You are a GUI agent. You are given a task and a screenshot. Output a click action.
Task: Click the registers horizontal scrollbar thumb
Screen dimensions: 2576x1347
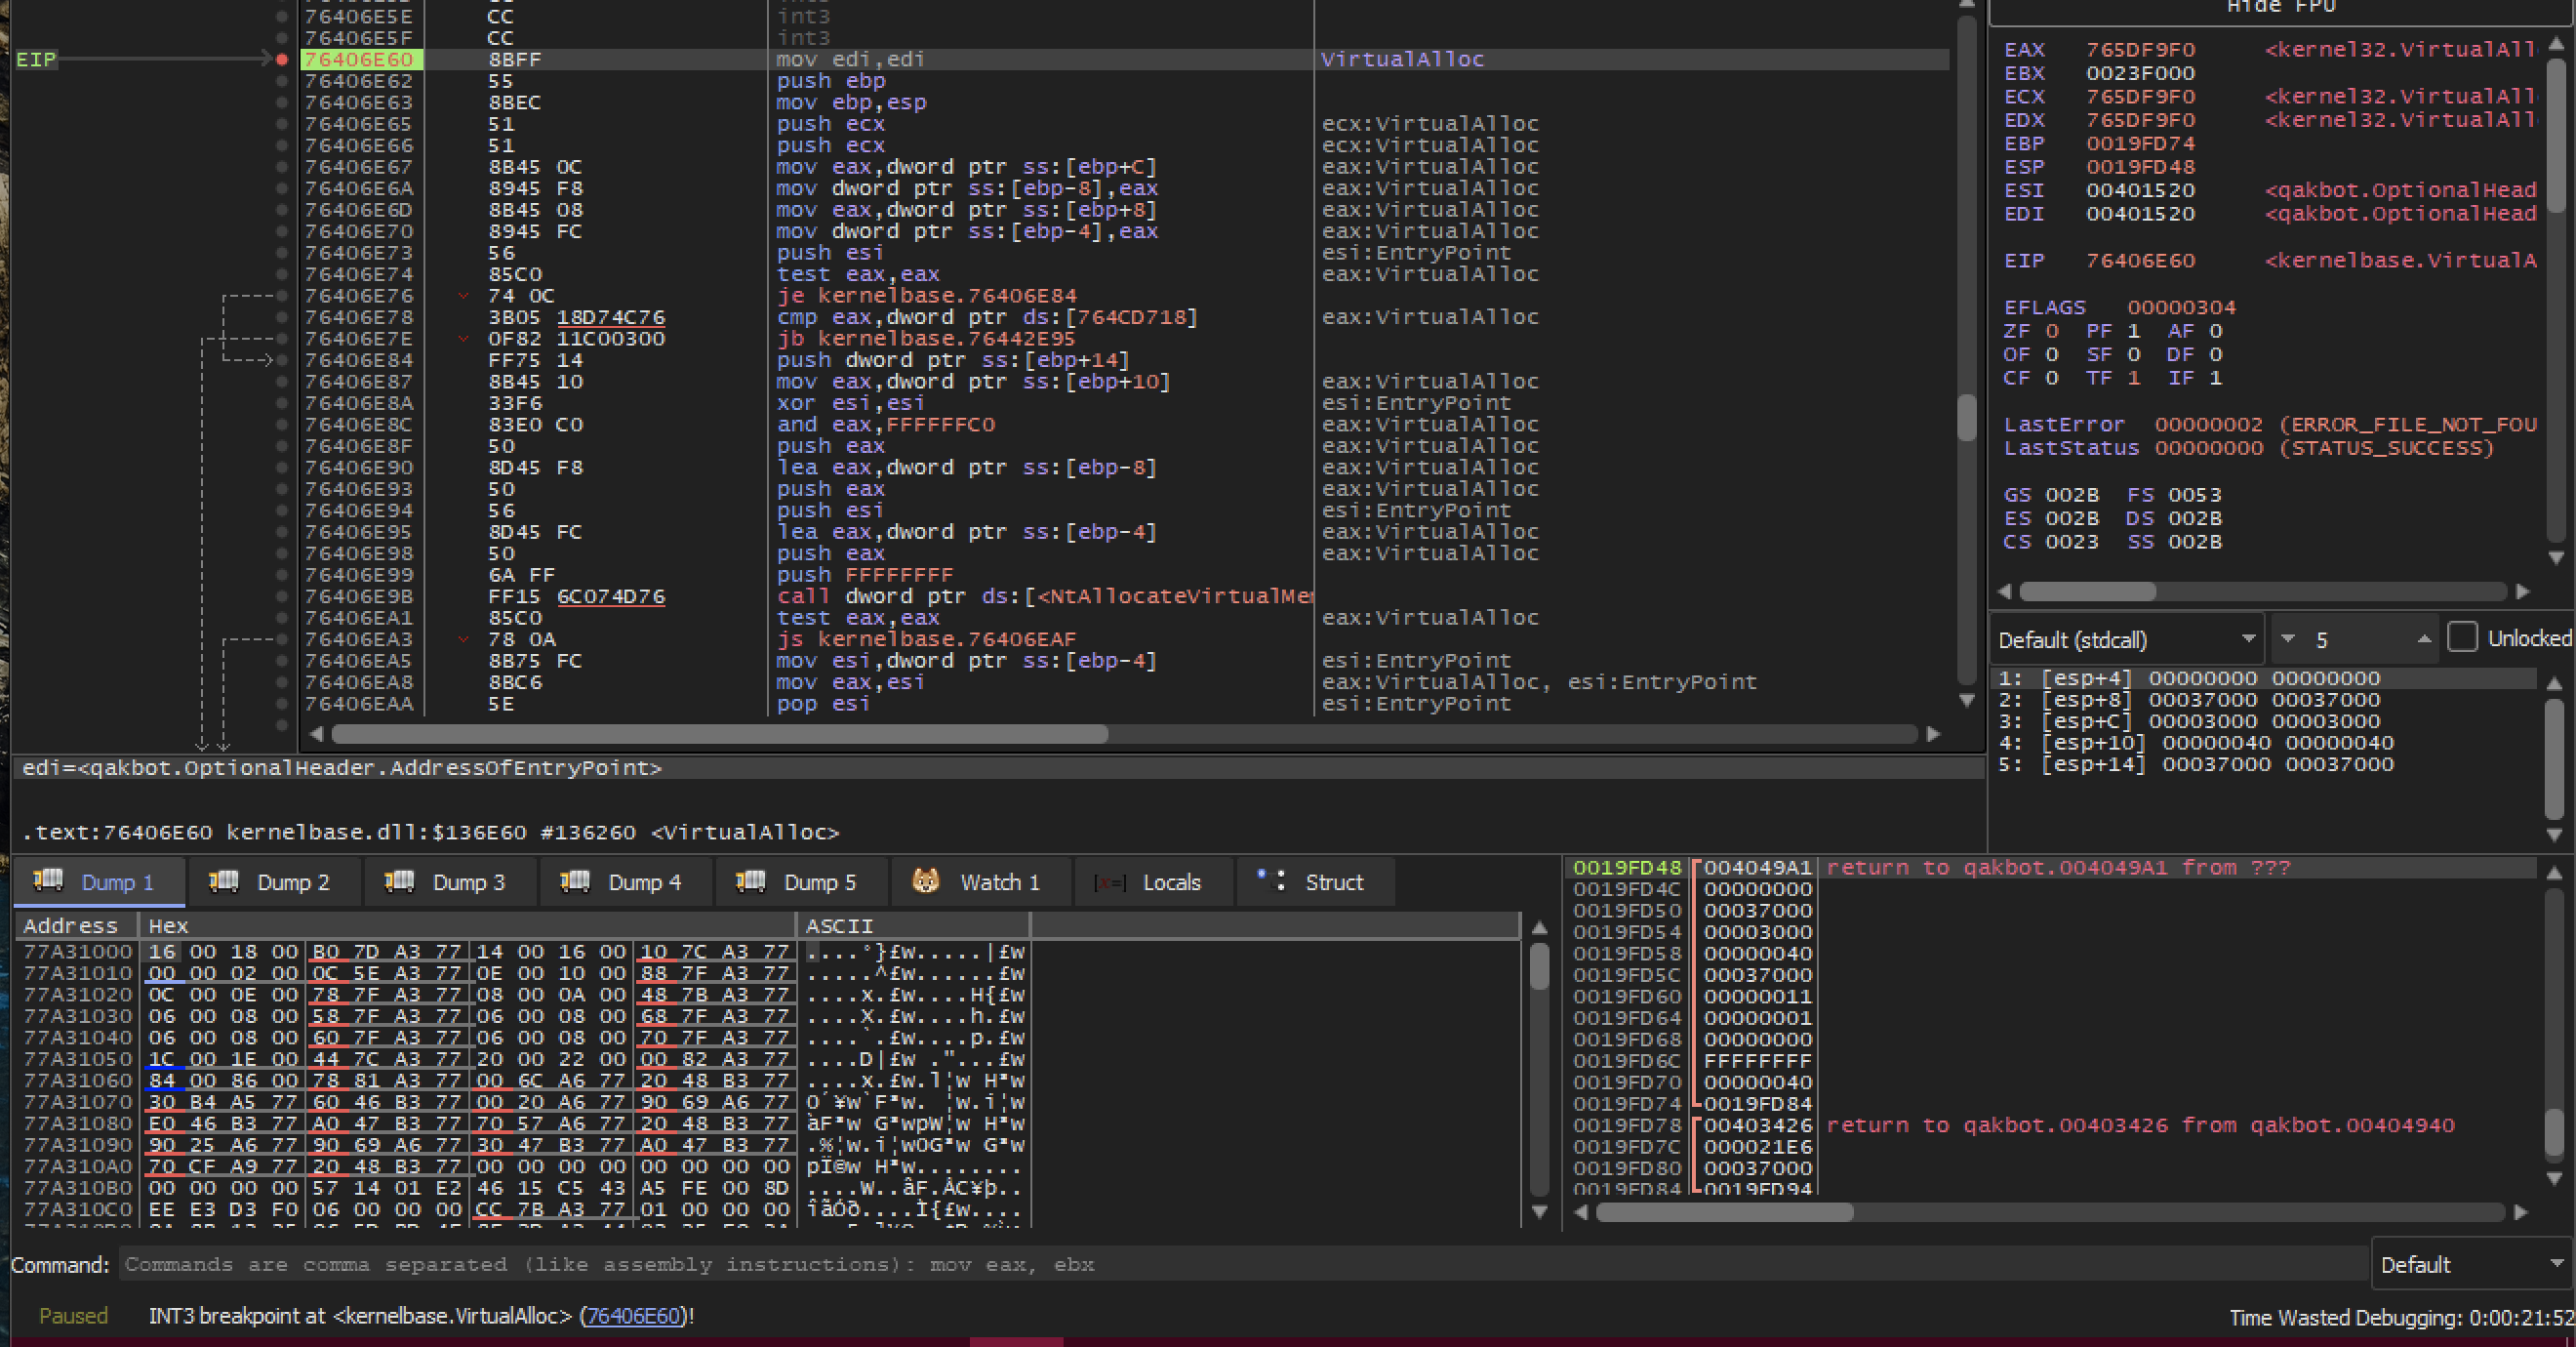[x=2088, y=591]
